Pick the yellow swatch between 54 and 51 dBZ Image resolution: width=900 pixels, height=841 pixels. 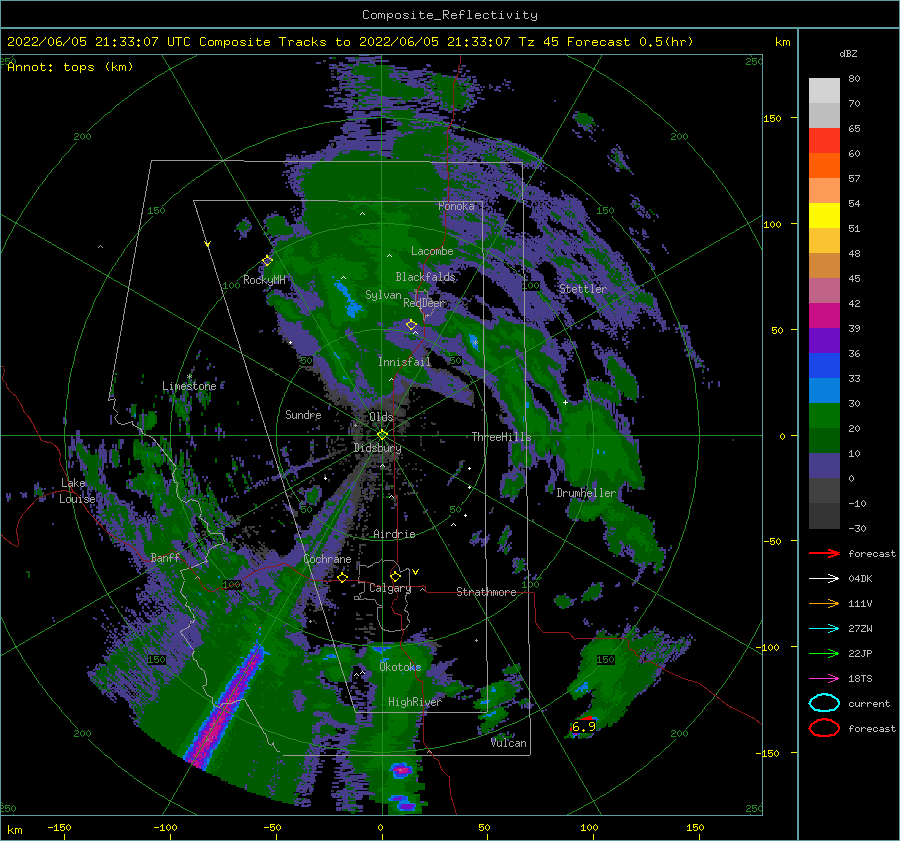pos(824,215)
